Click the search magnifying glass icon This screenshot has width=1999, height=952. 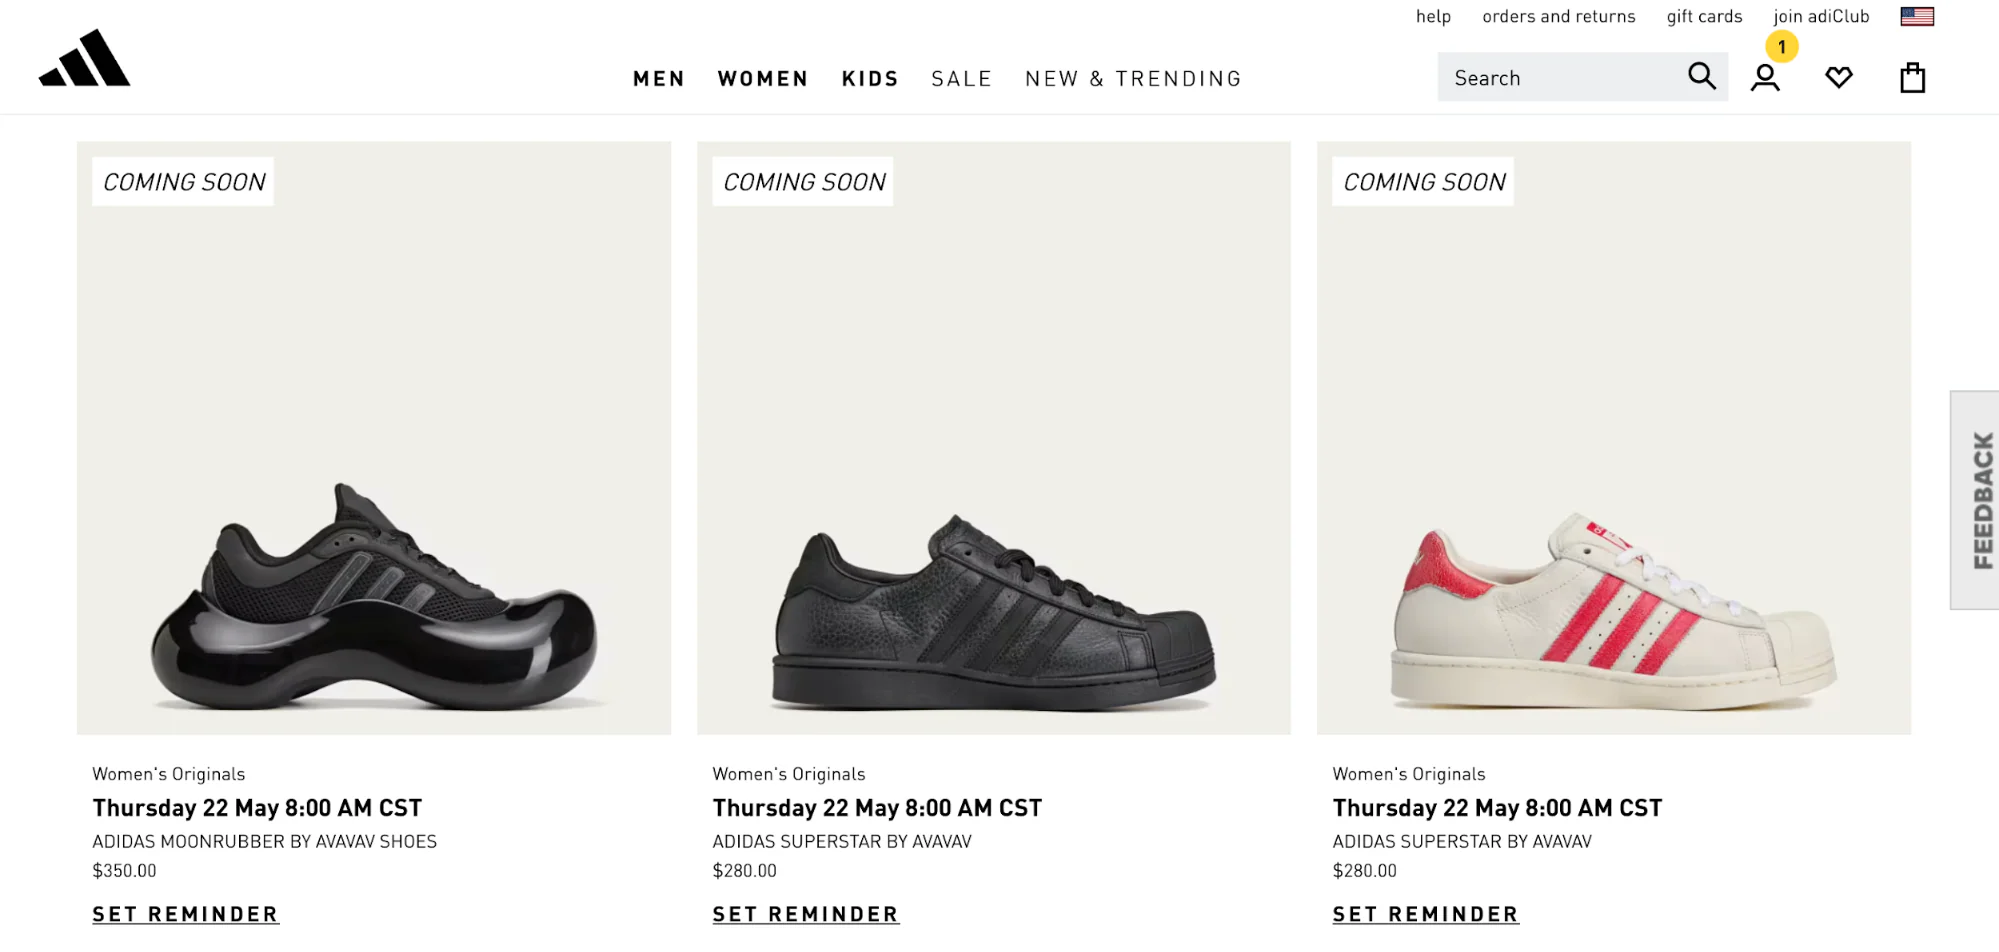(1701, 76)
